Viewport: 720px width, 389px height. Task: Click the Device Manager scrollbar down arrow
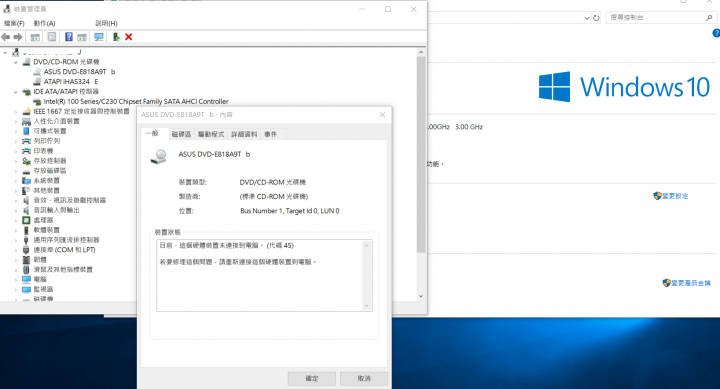(x=421, y=296)
